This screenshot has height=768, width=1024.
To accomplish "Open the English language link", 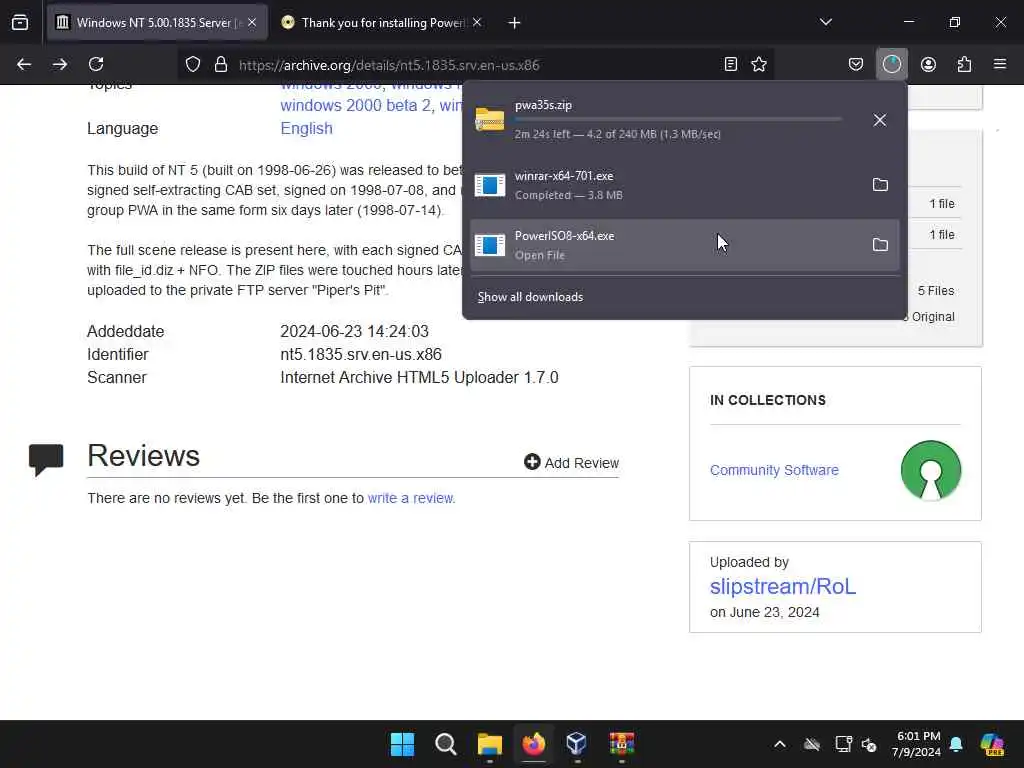I will coord(306,129).
